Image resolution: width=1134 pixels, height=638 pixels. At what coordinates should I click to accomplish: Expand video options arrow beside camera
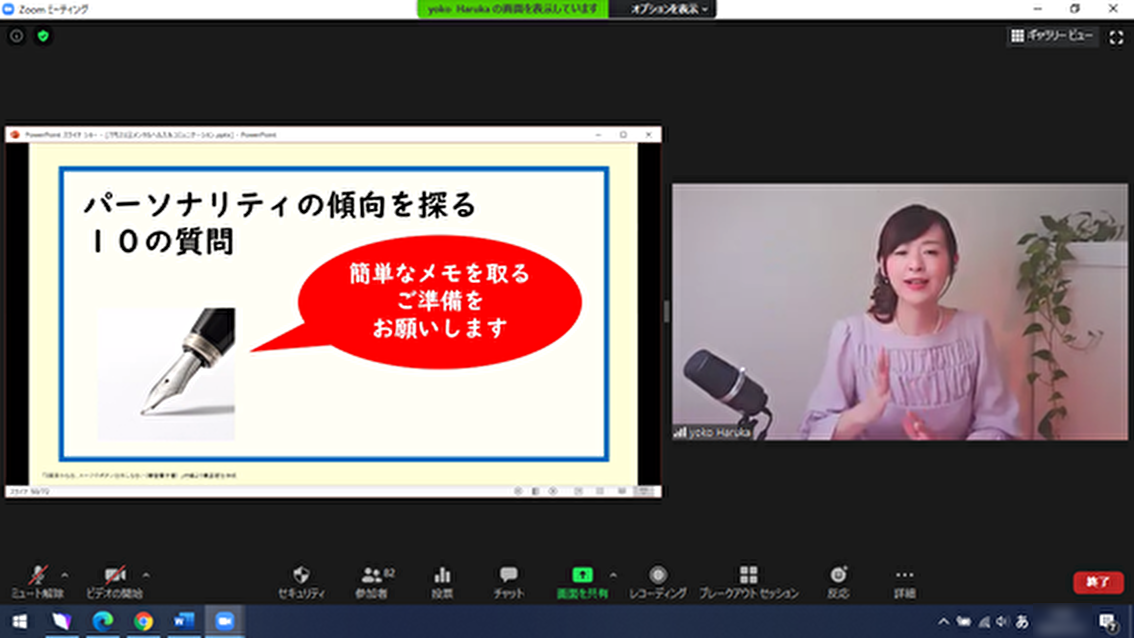coord(146,575)
